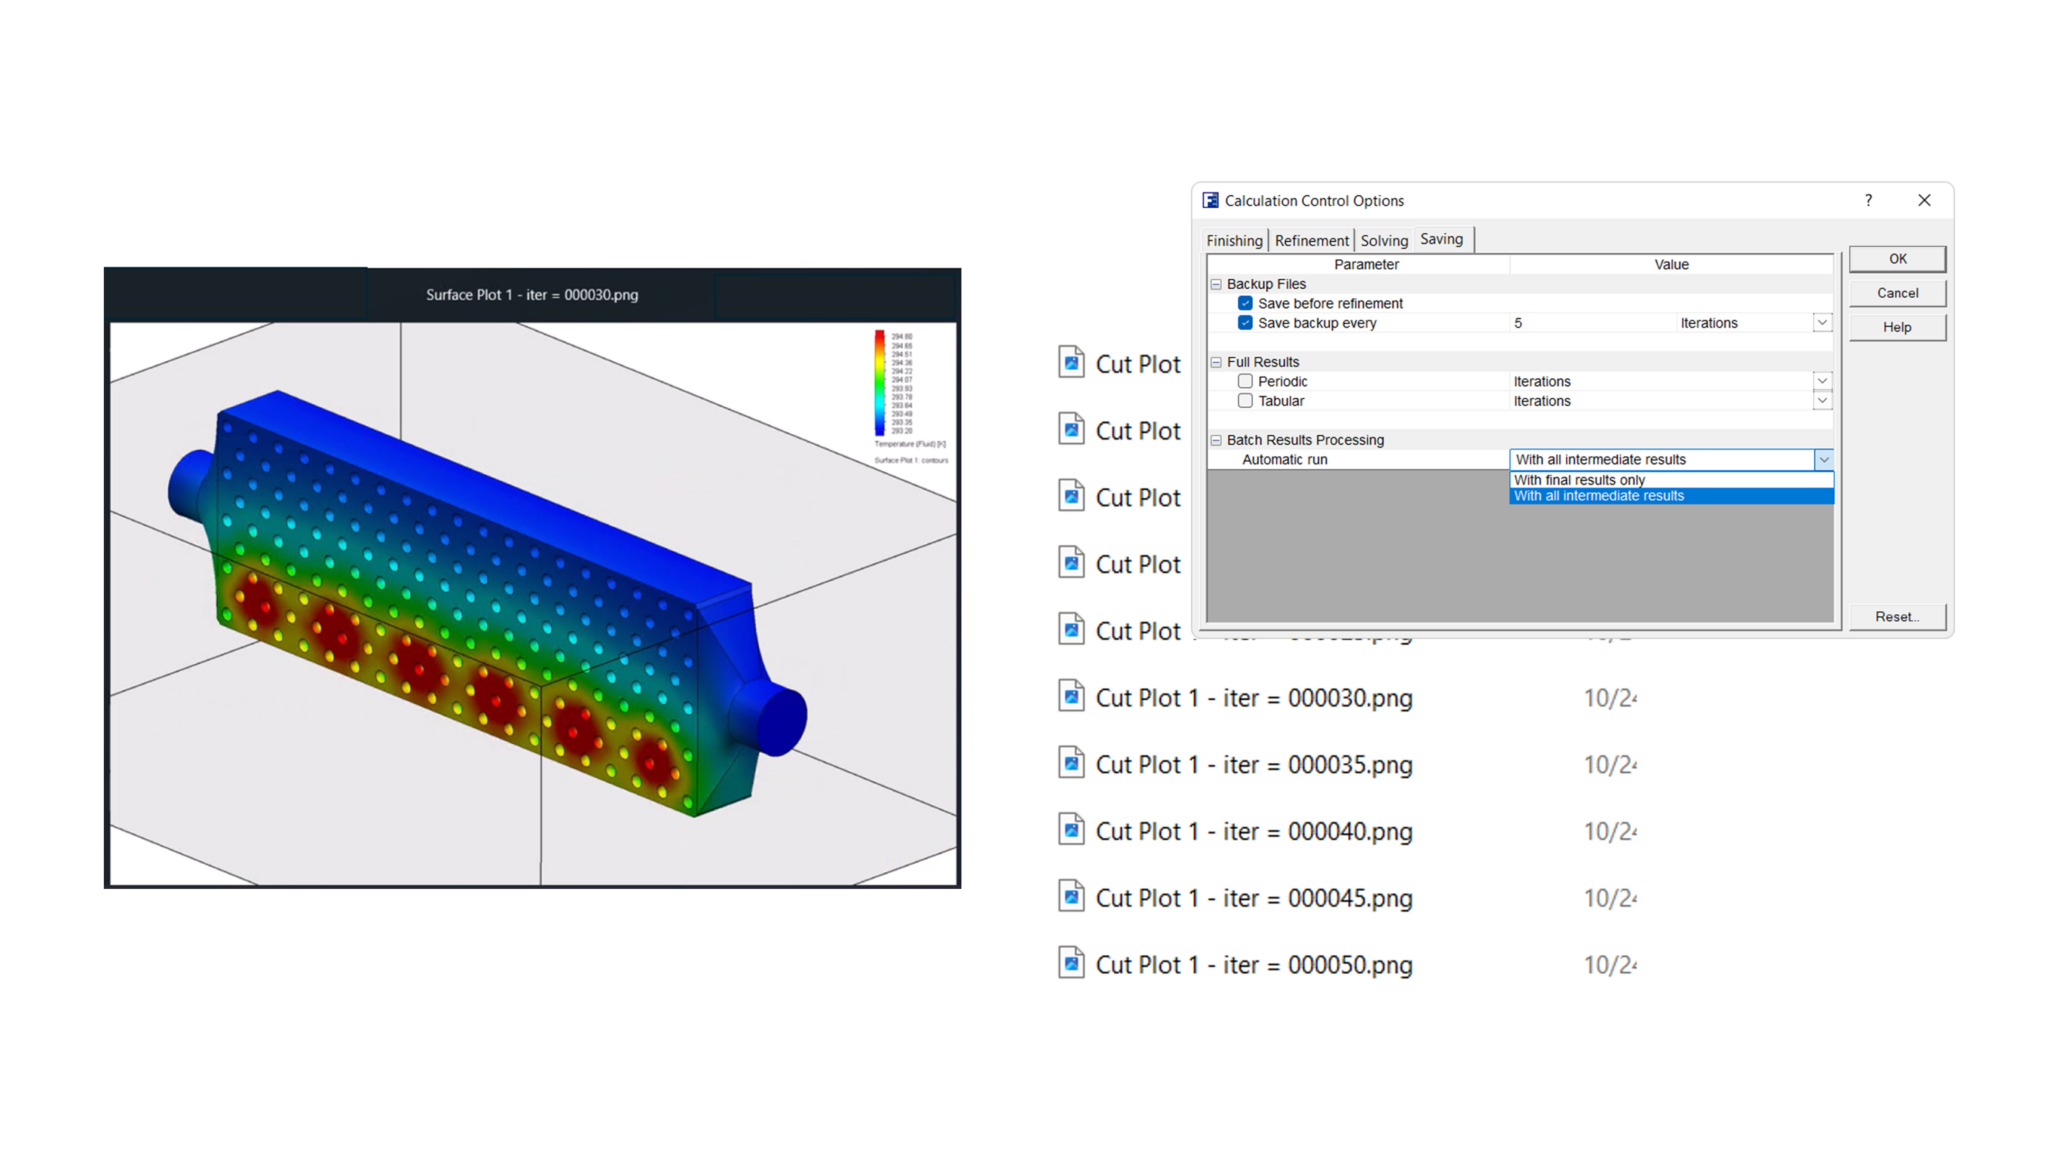Viewport: 2048px width, 1152px height.
Task: Click the topmost Cut Plot file icon
Action: pyautogui.click(x=1071, y=362)
